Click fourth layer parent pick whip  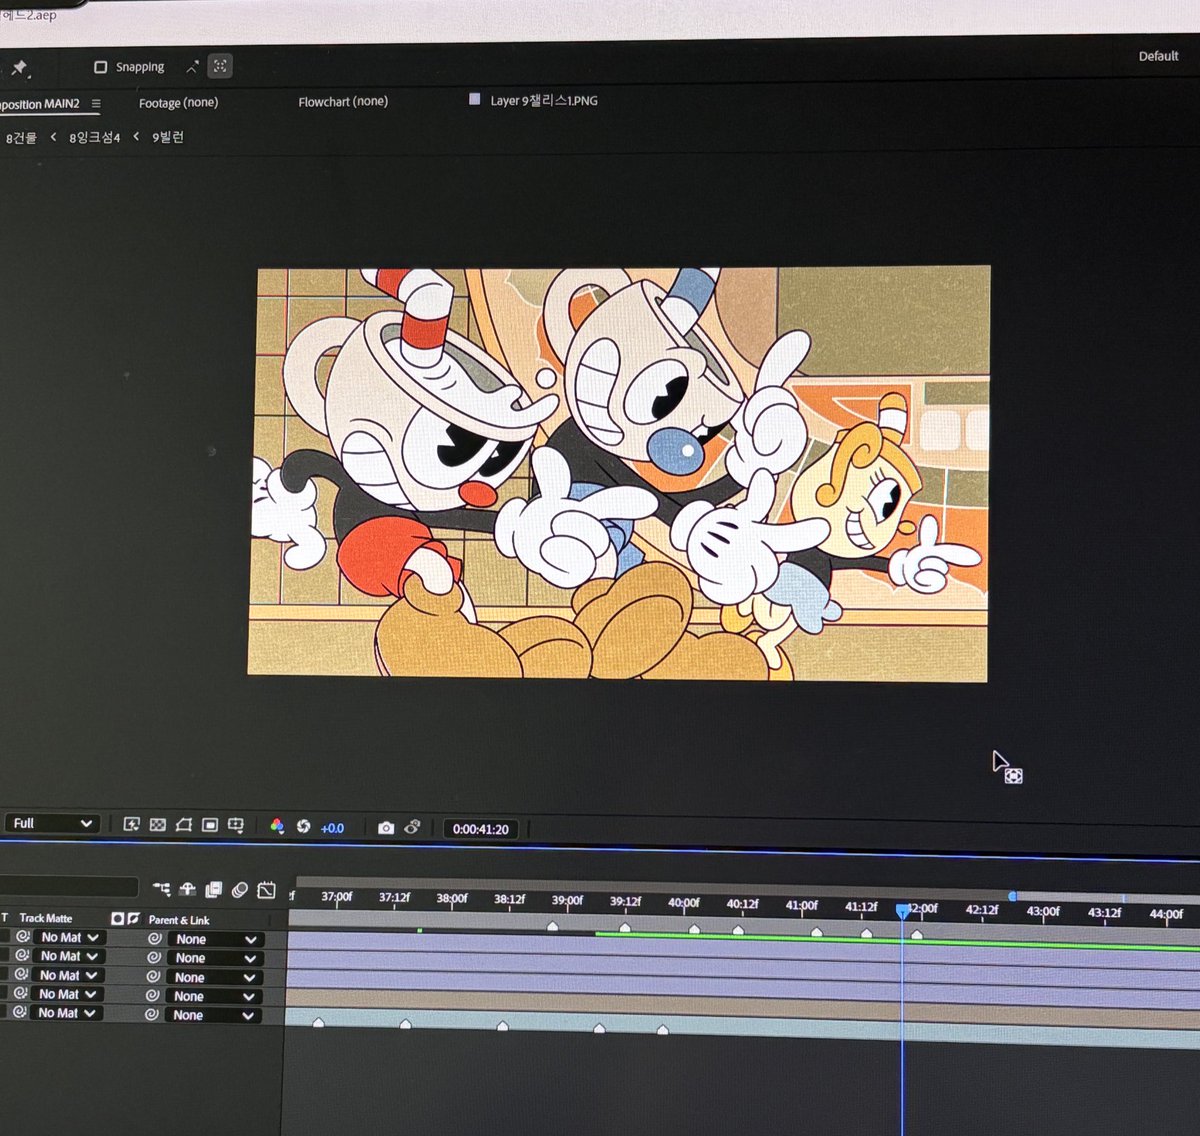pos(152,996)
